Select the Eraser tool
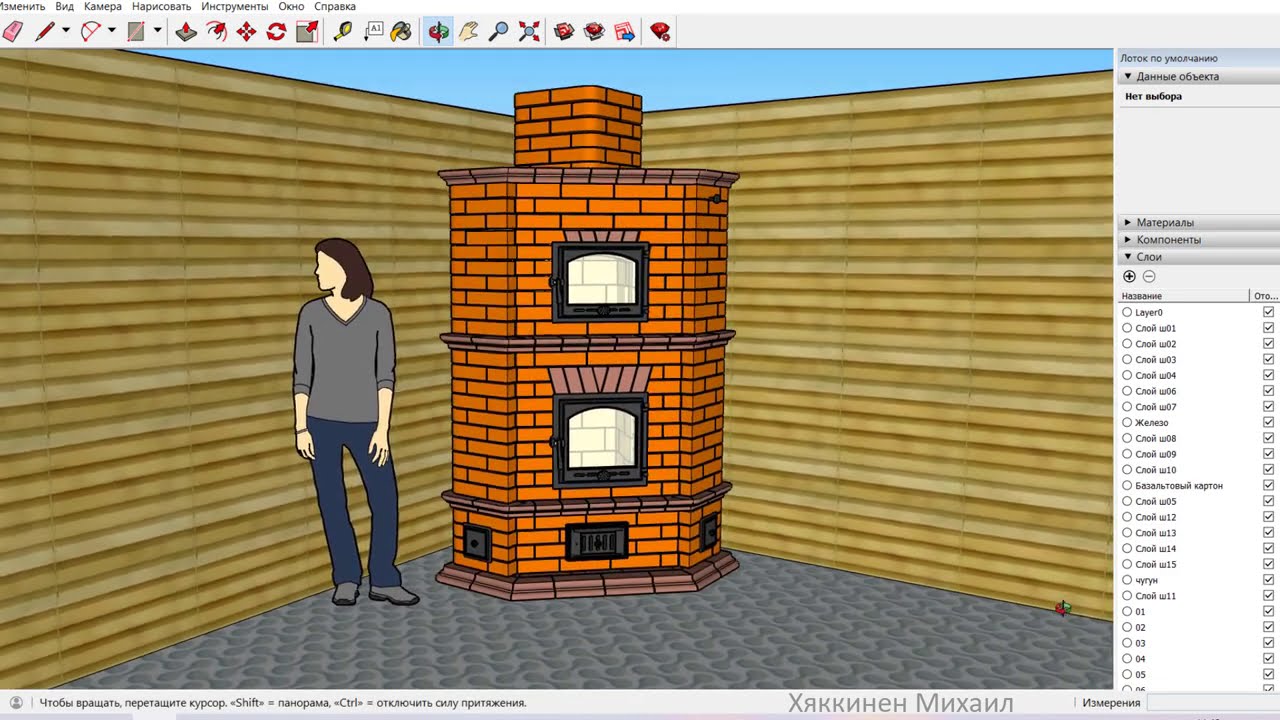The image size is (1280, 720). [13, 32]
